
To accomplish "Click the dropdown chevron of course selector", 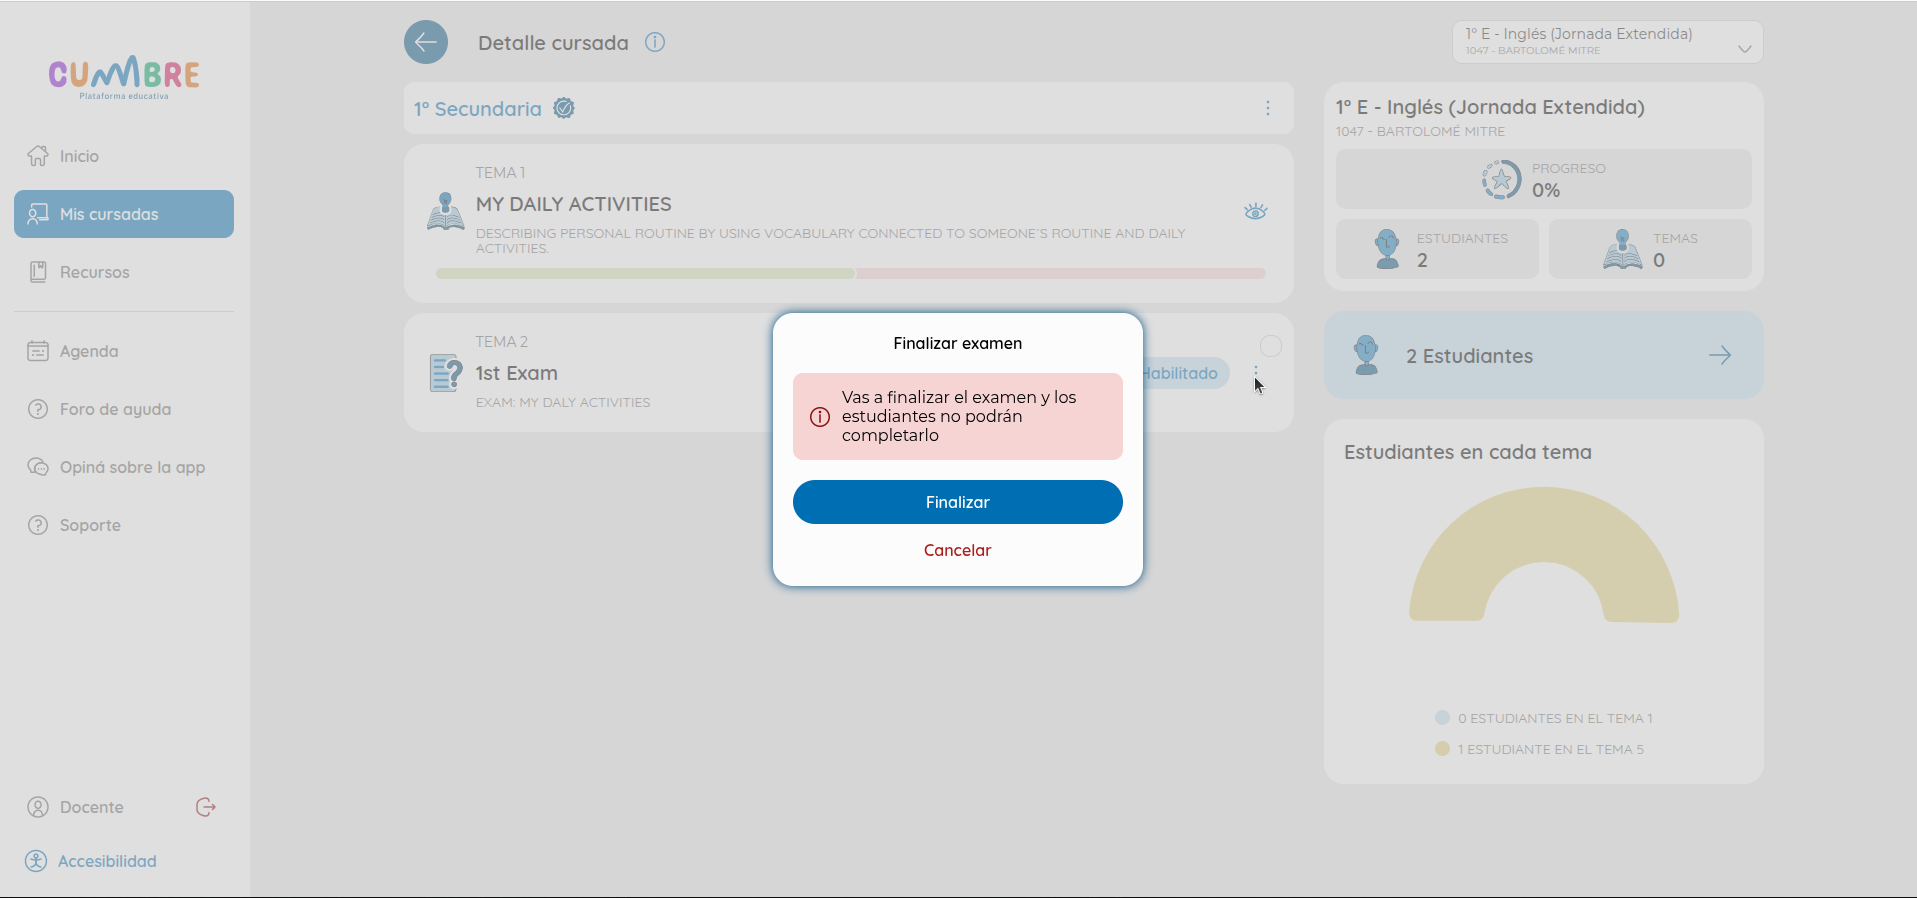I will pos(1745,49).
